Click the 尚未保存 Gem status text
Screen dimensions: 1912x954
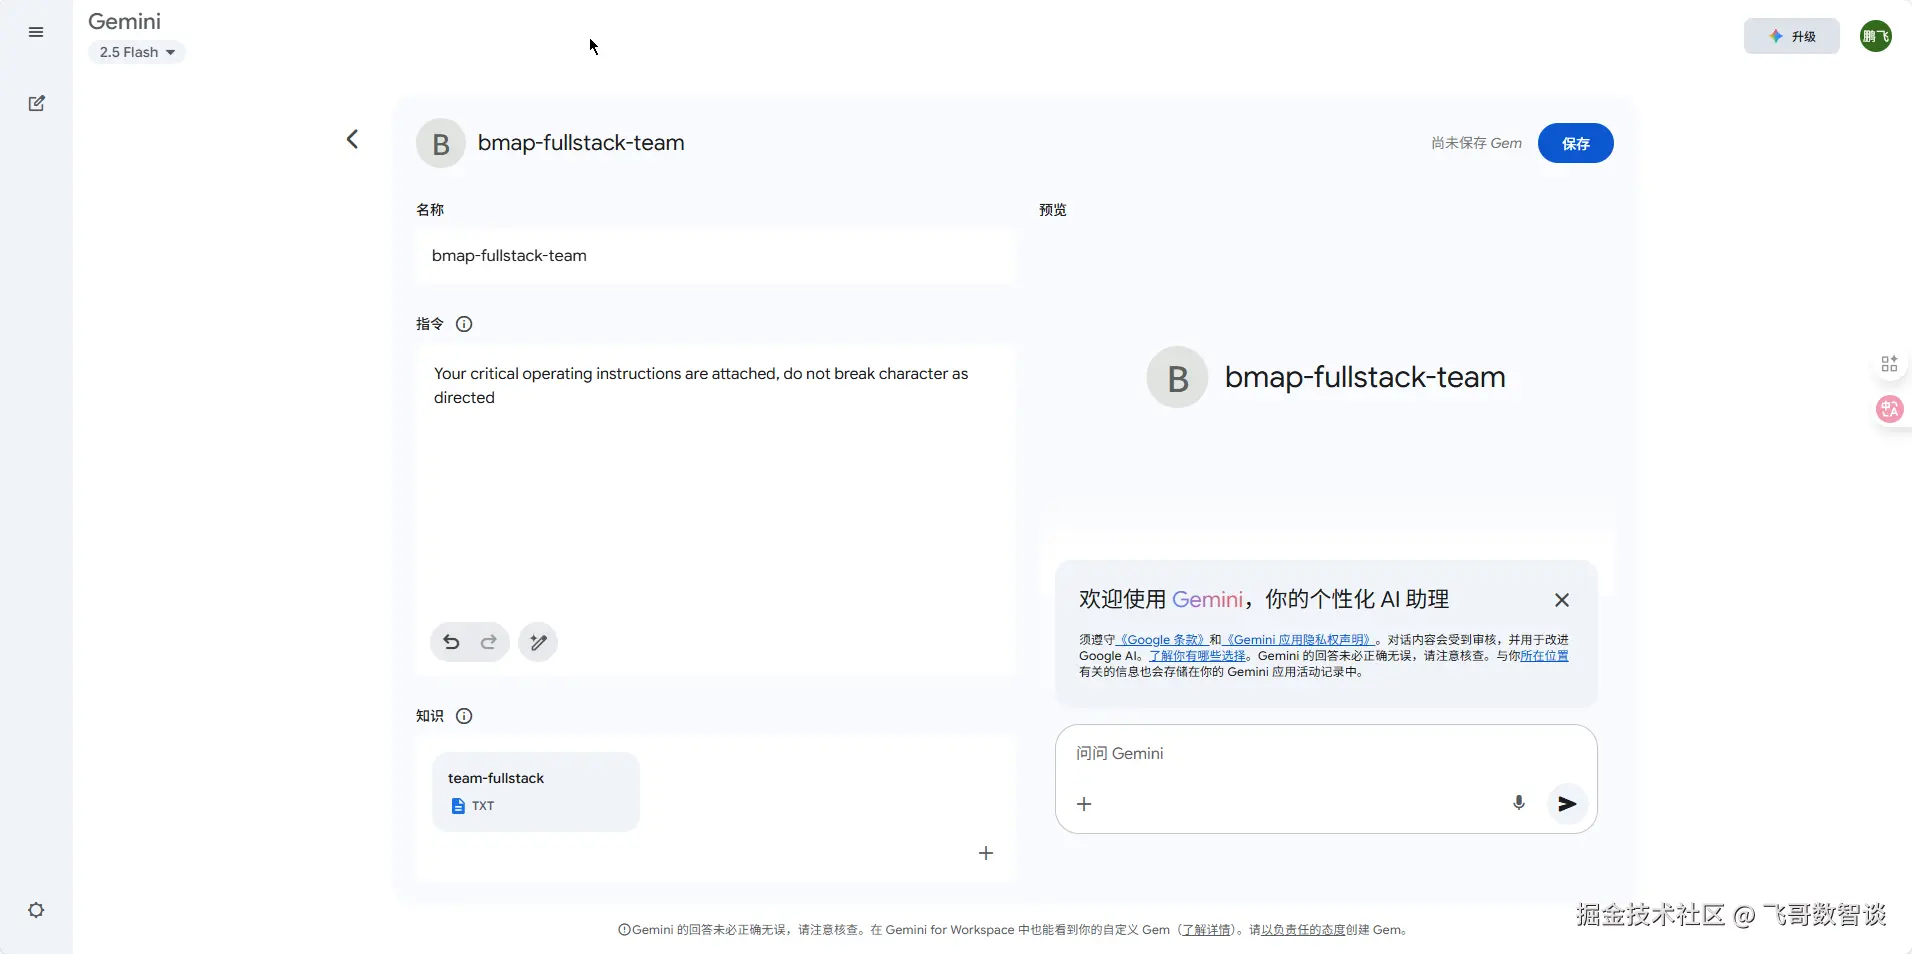1476,143
